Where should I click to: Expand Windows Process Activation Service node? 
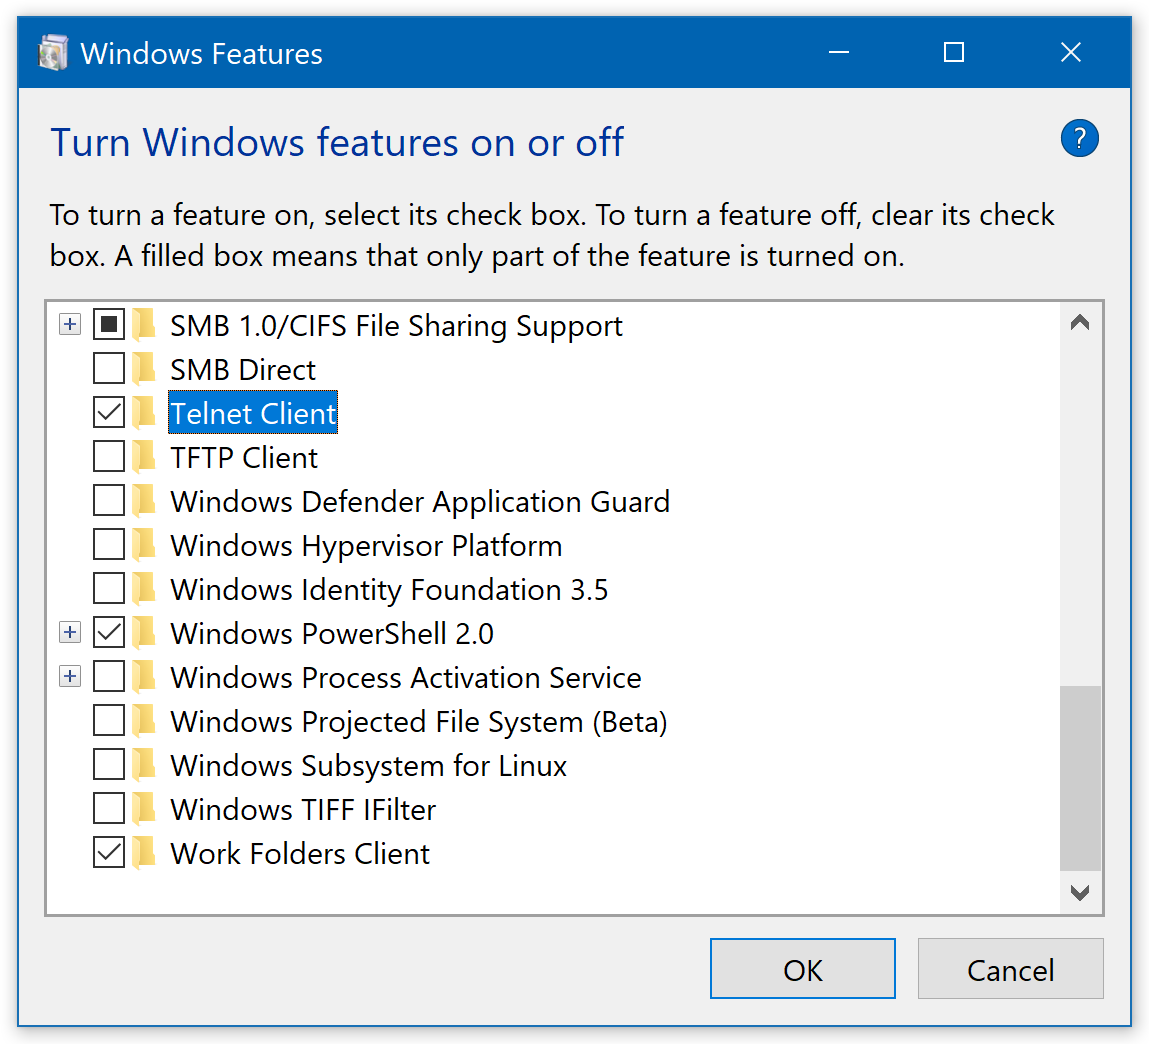tap(69, 677)
